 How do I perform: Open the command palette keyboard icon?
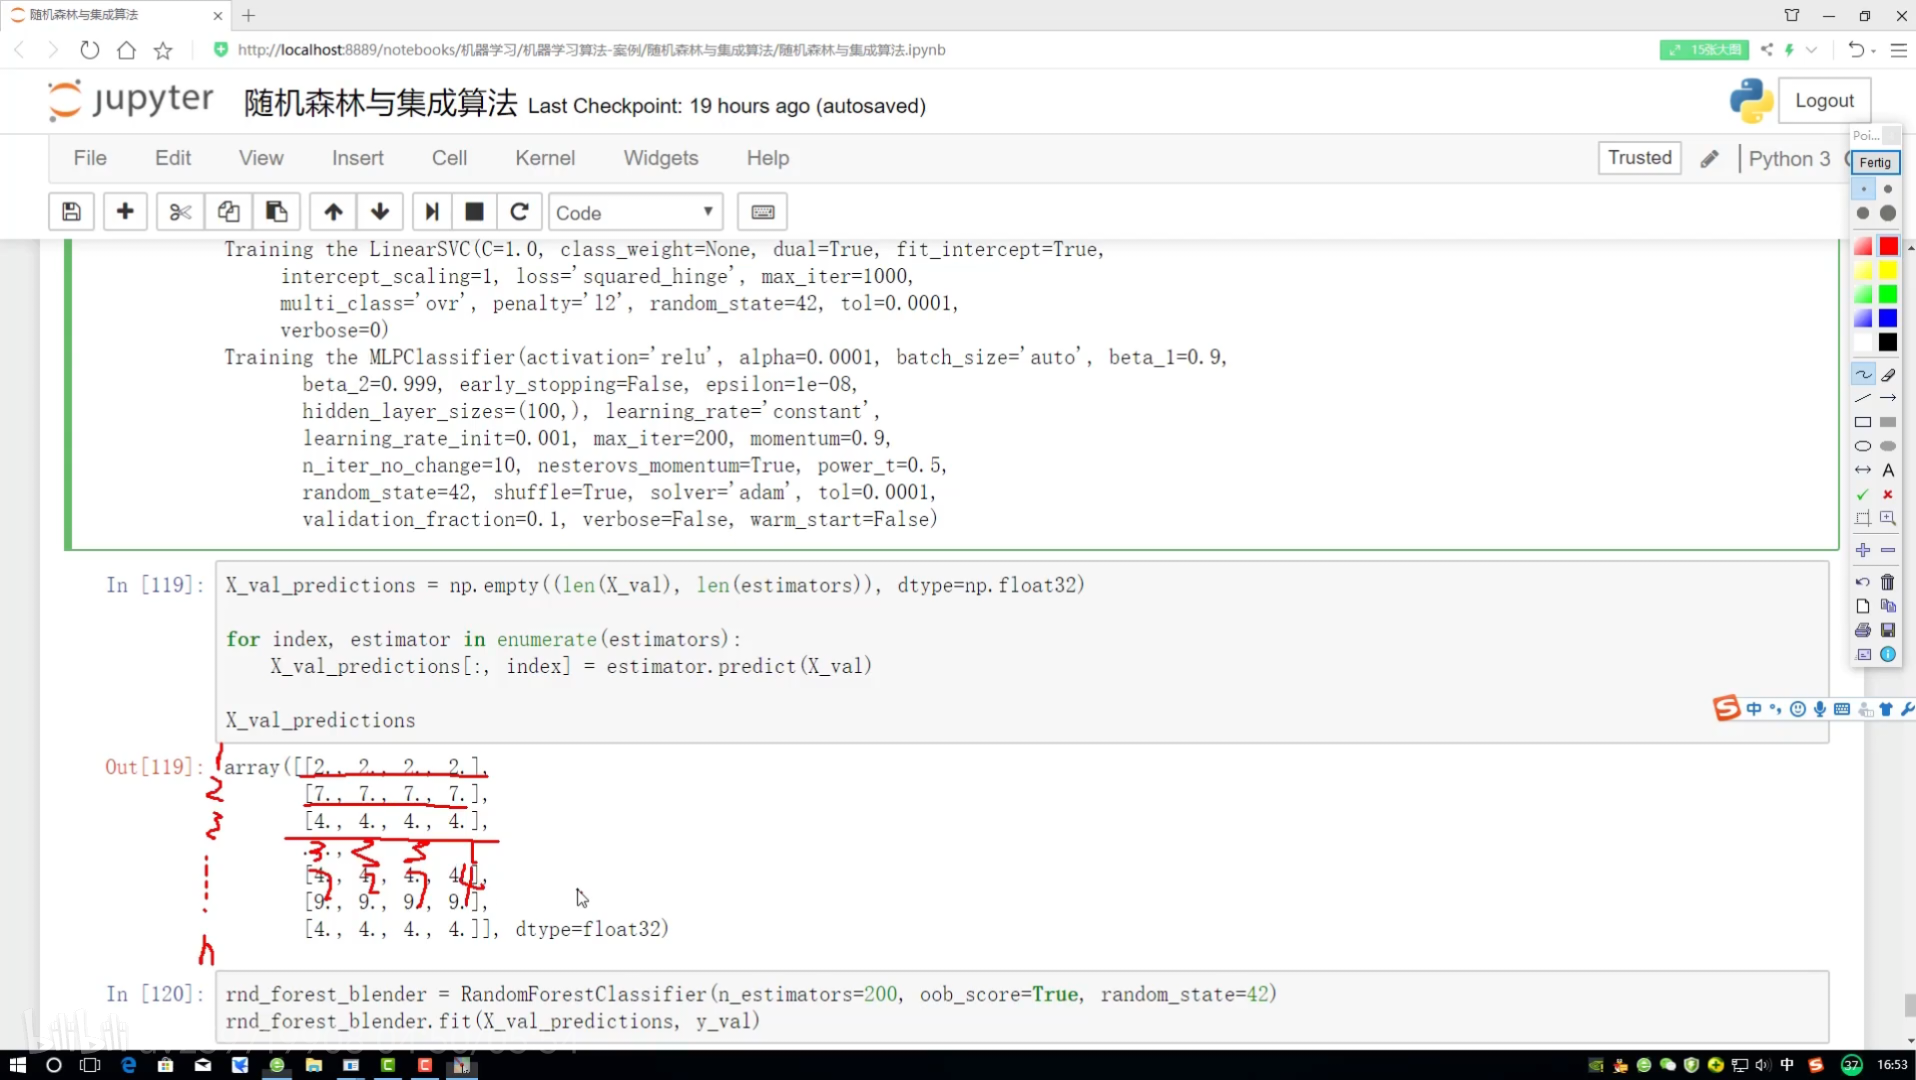tap(762, 212)
